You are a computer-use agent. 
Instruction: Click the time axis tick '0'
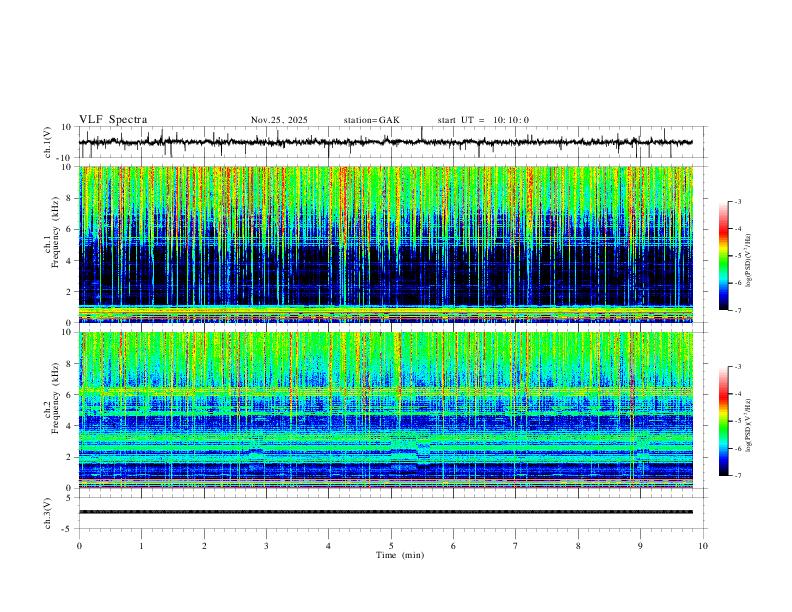(79, 546)
